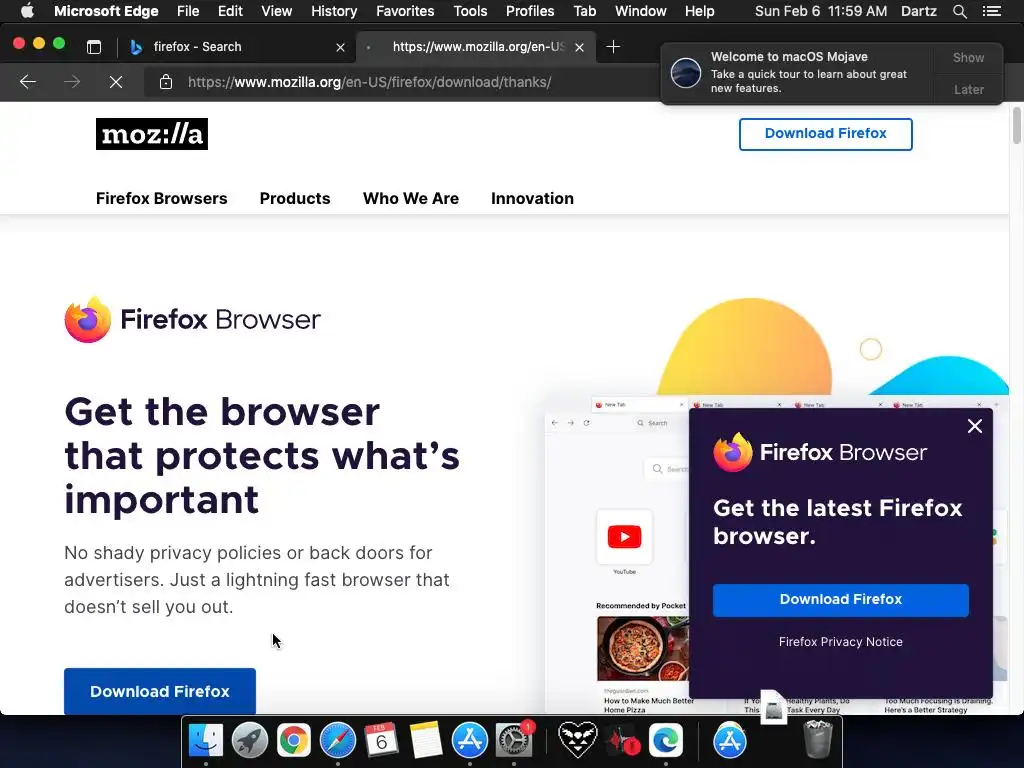The width and height of the screenshot is (1024, 768).
Task: Launch Google Chrome from the dock
Action: tap(294, 741)
